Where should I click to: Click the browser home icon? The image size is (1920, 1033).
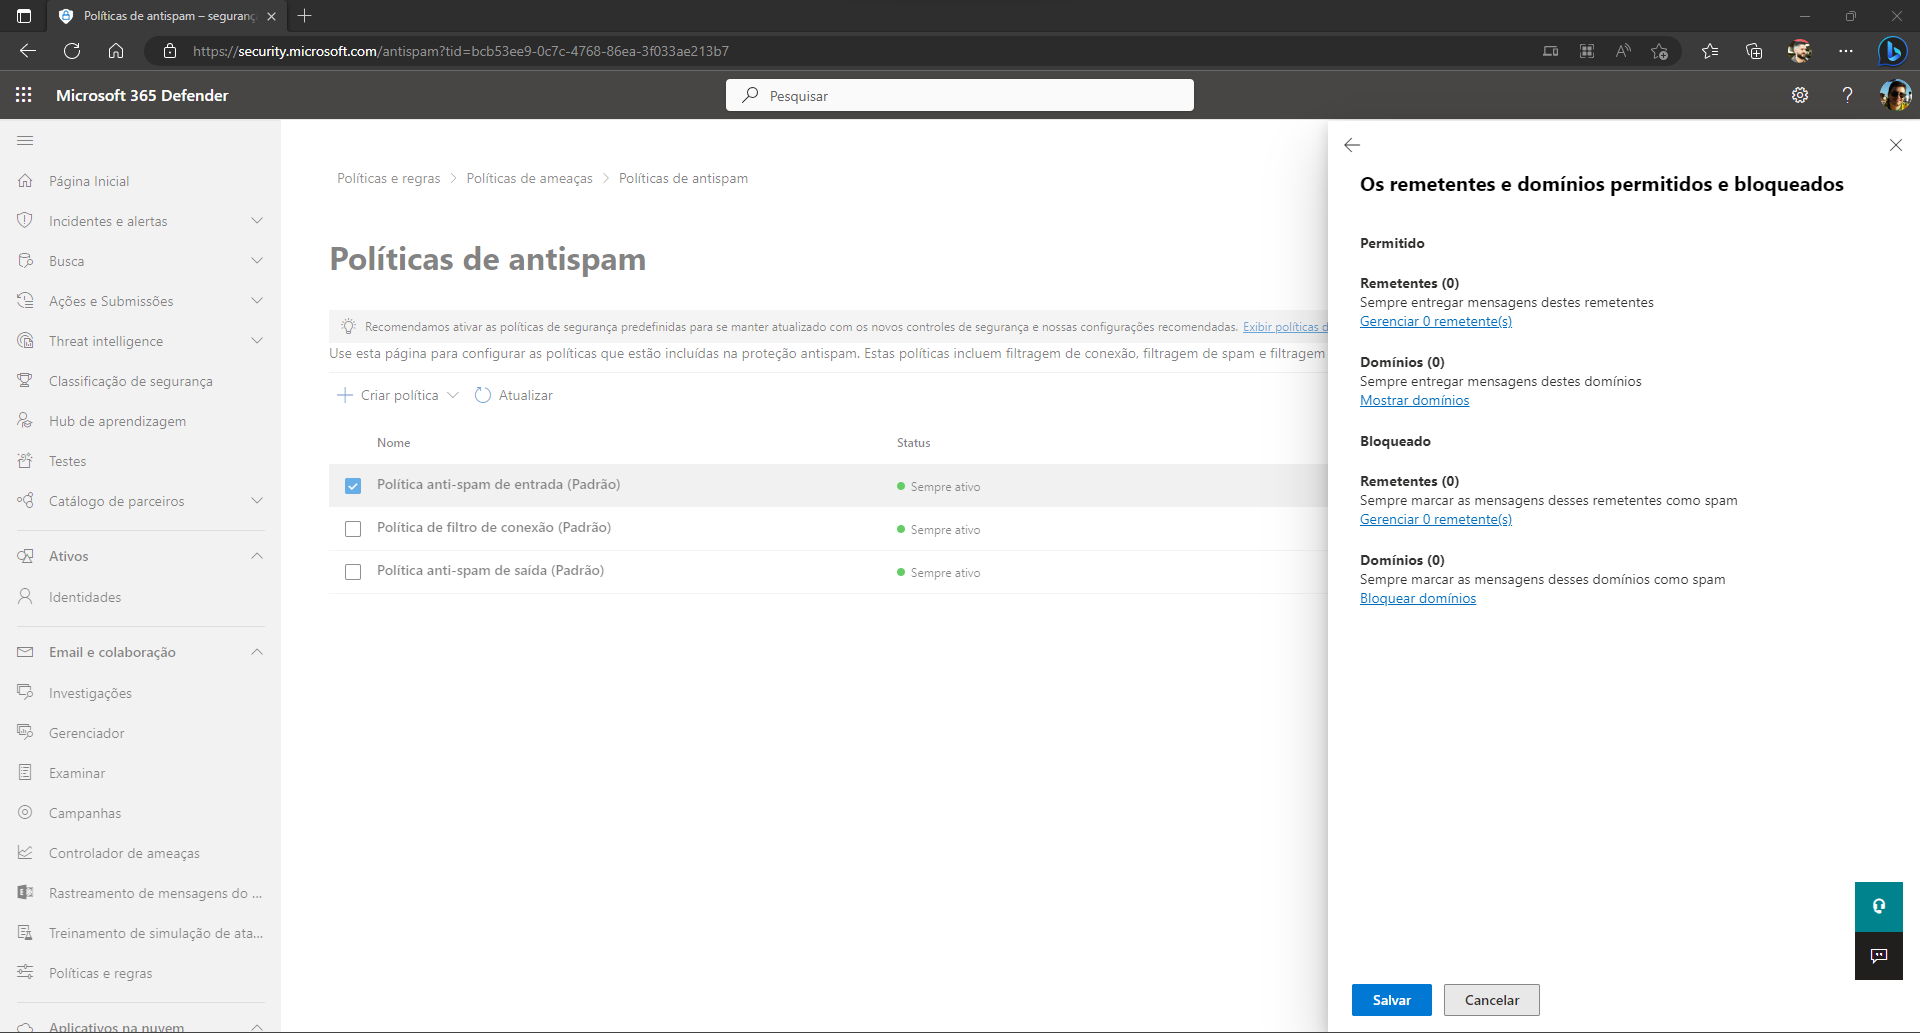(x=116, y=51)
